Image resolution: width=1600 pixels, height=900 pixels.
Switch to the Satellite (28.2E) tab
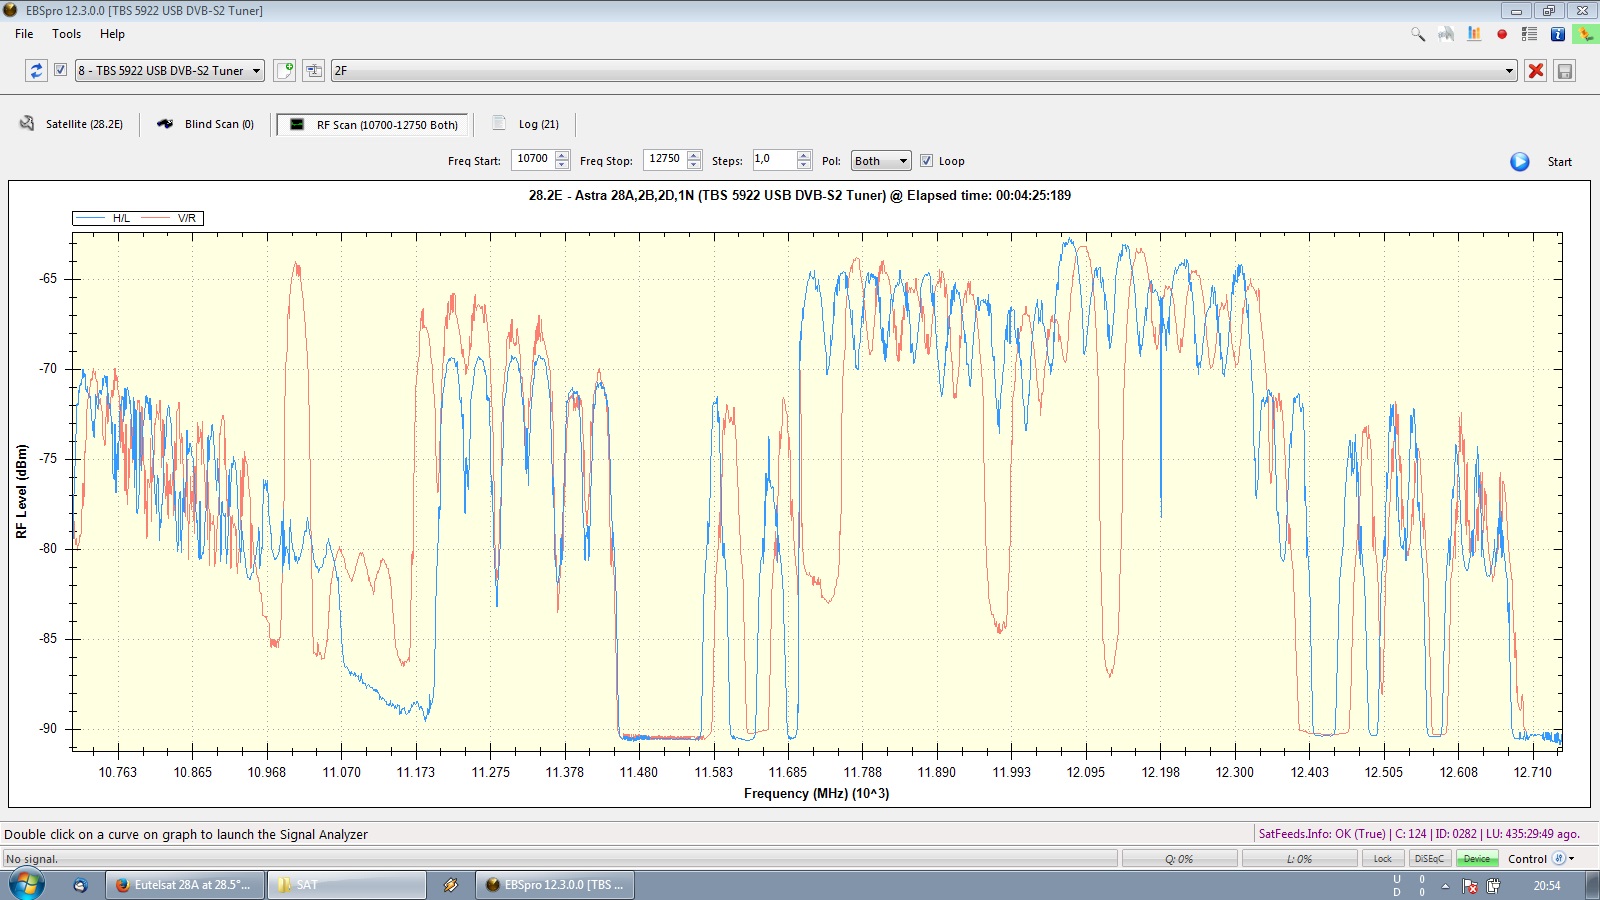(x=70, y=124)
